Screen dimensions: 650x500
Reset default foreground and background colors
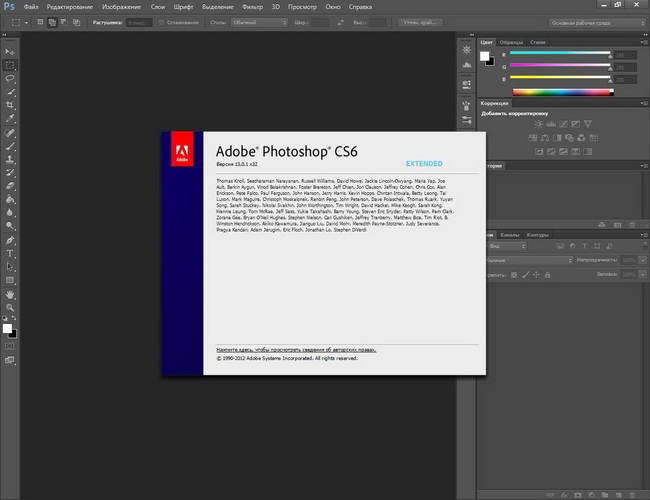click(x=5, y=318)
